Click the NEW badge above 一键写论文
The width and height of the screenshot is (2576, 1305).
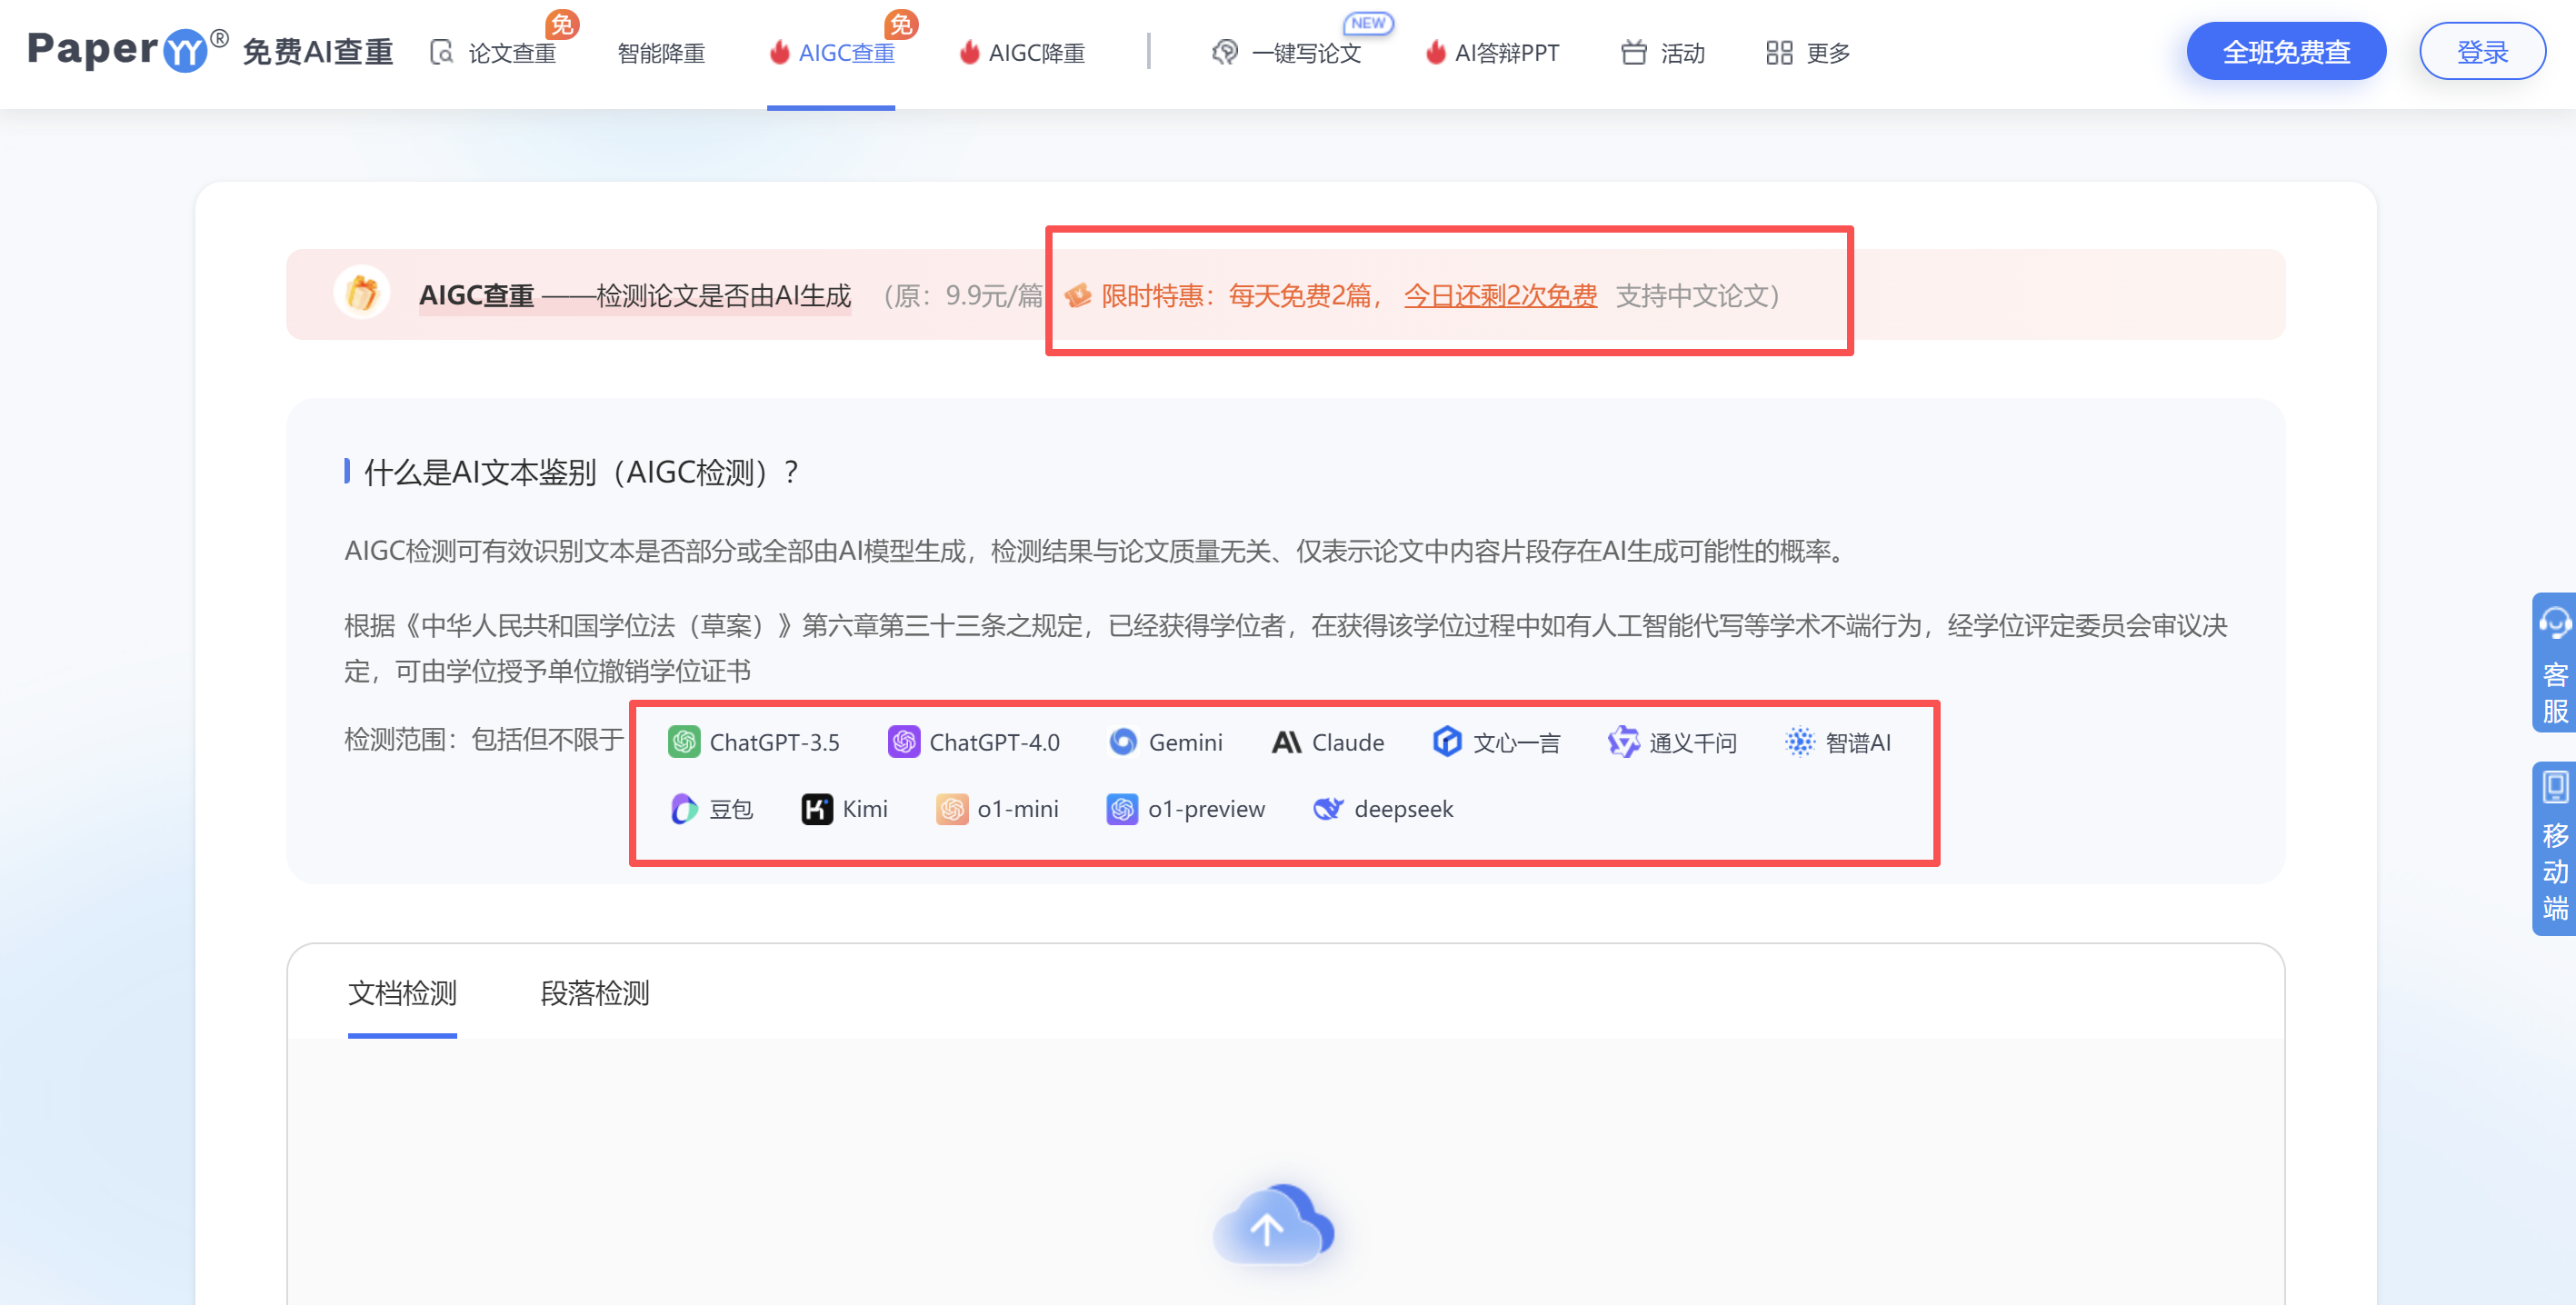1368,23
